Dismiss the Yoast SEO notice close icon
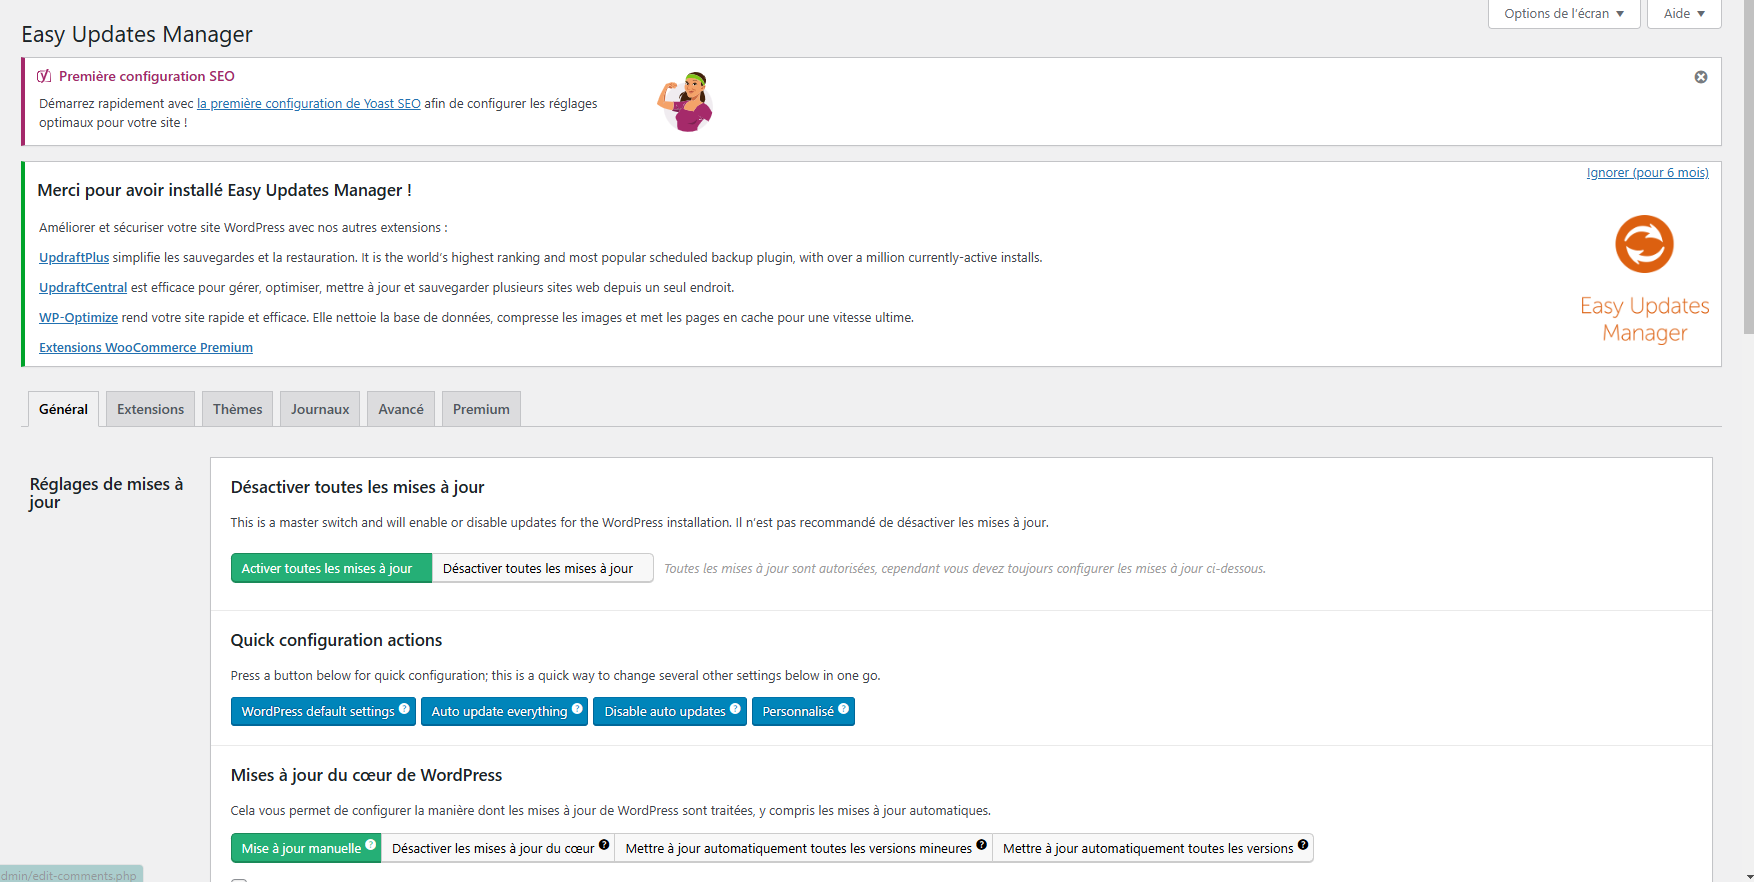The width and height of the screenshot is (1754, 882). click(1700, 77)
